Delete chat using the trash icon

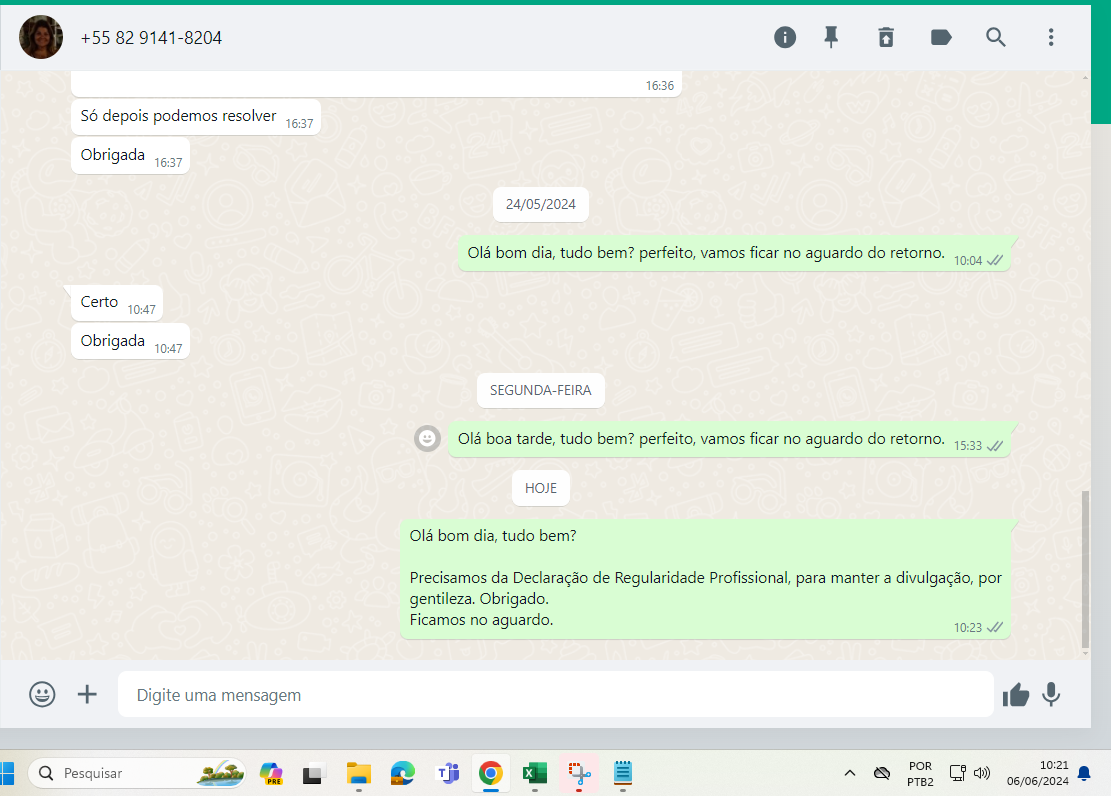click(x=886, y=37)
